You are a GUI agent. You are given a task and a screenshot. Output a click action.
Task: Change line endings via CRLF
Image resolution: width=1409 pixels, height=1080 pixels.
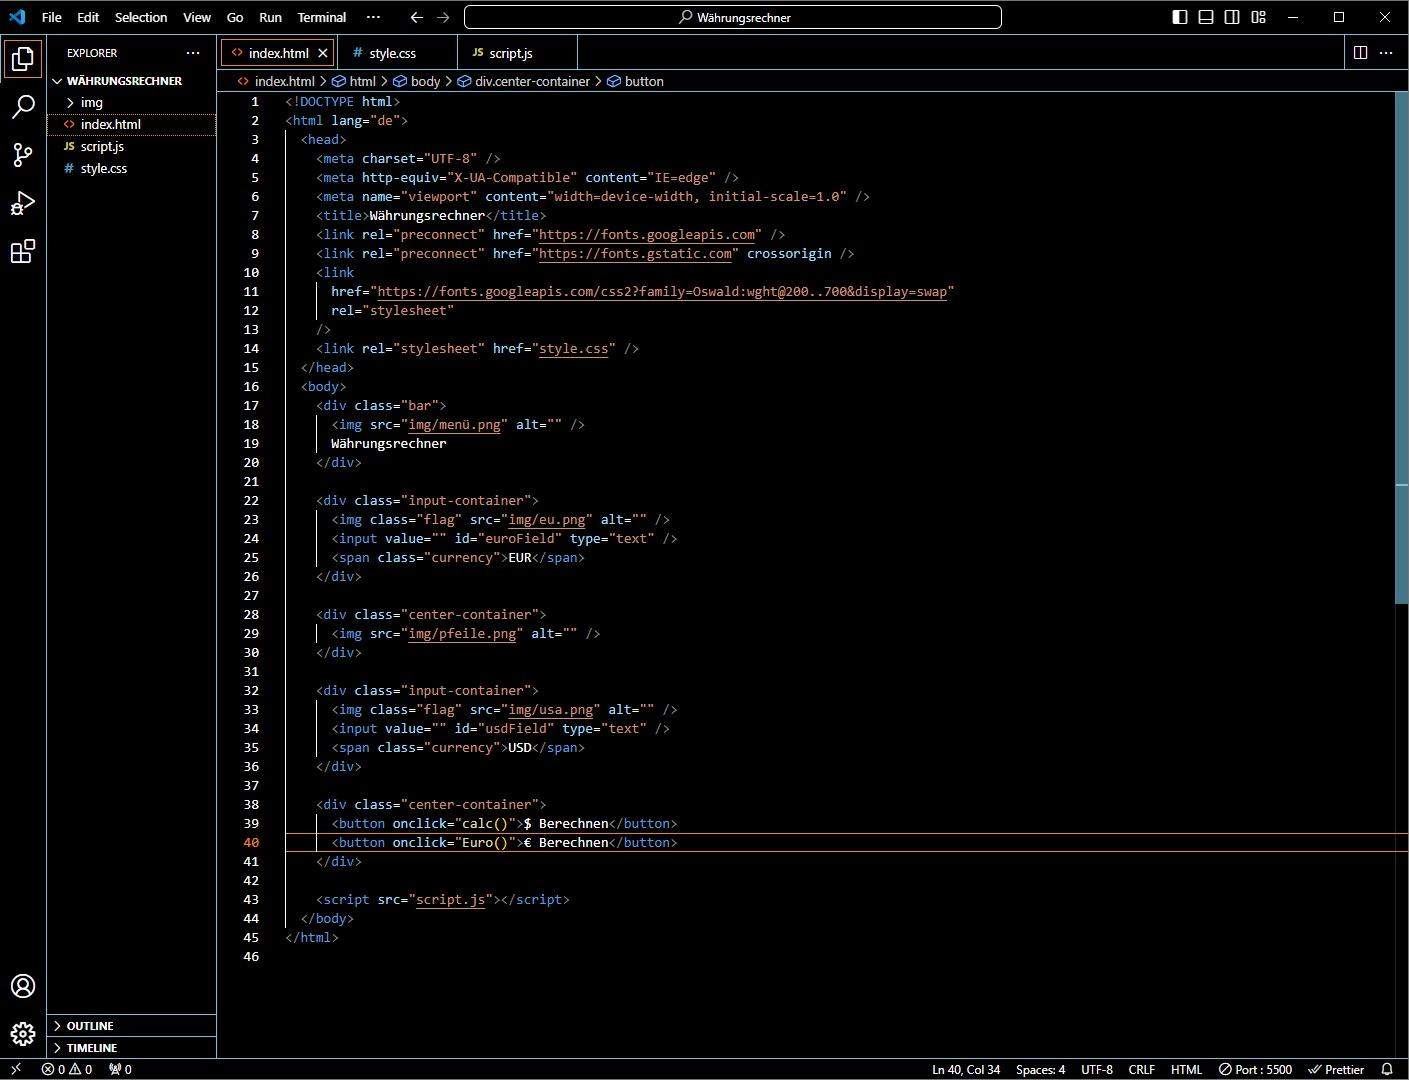tap(1142, 1069)
